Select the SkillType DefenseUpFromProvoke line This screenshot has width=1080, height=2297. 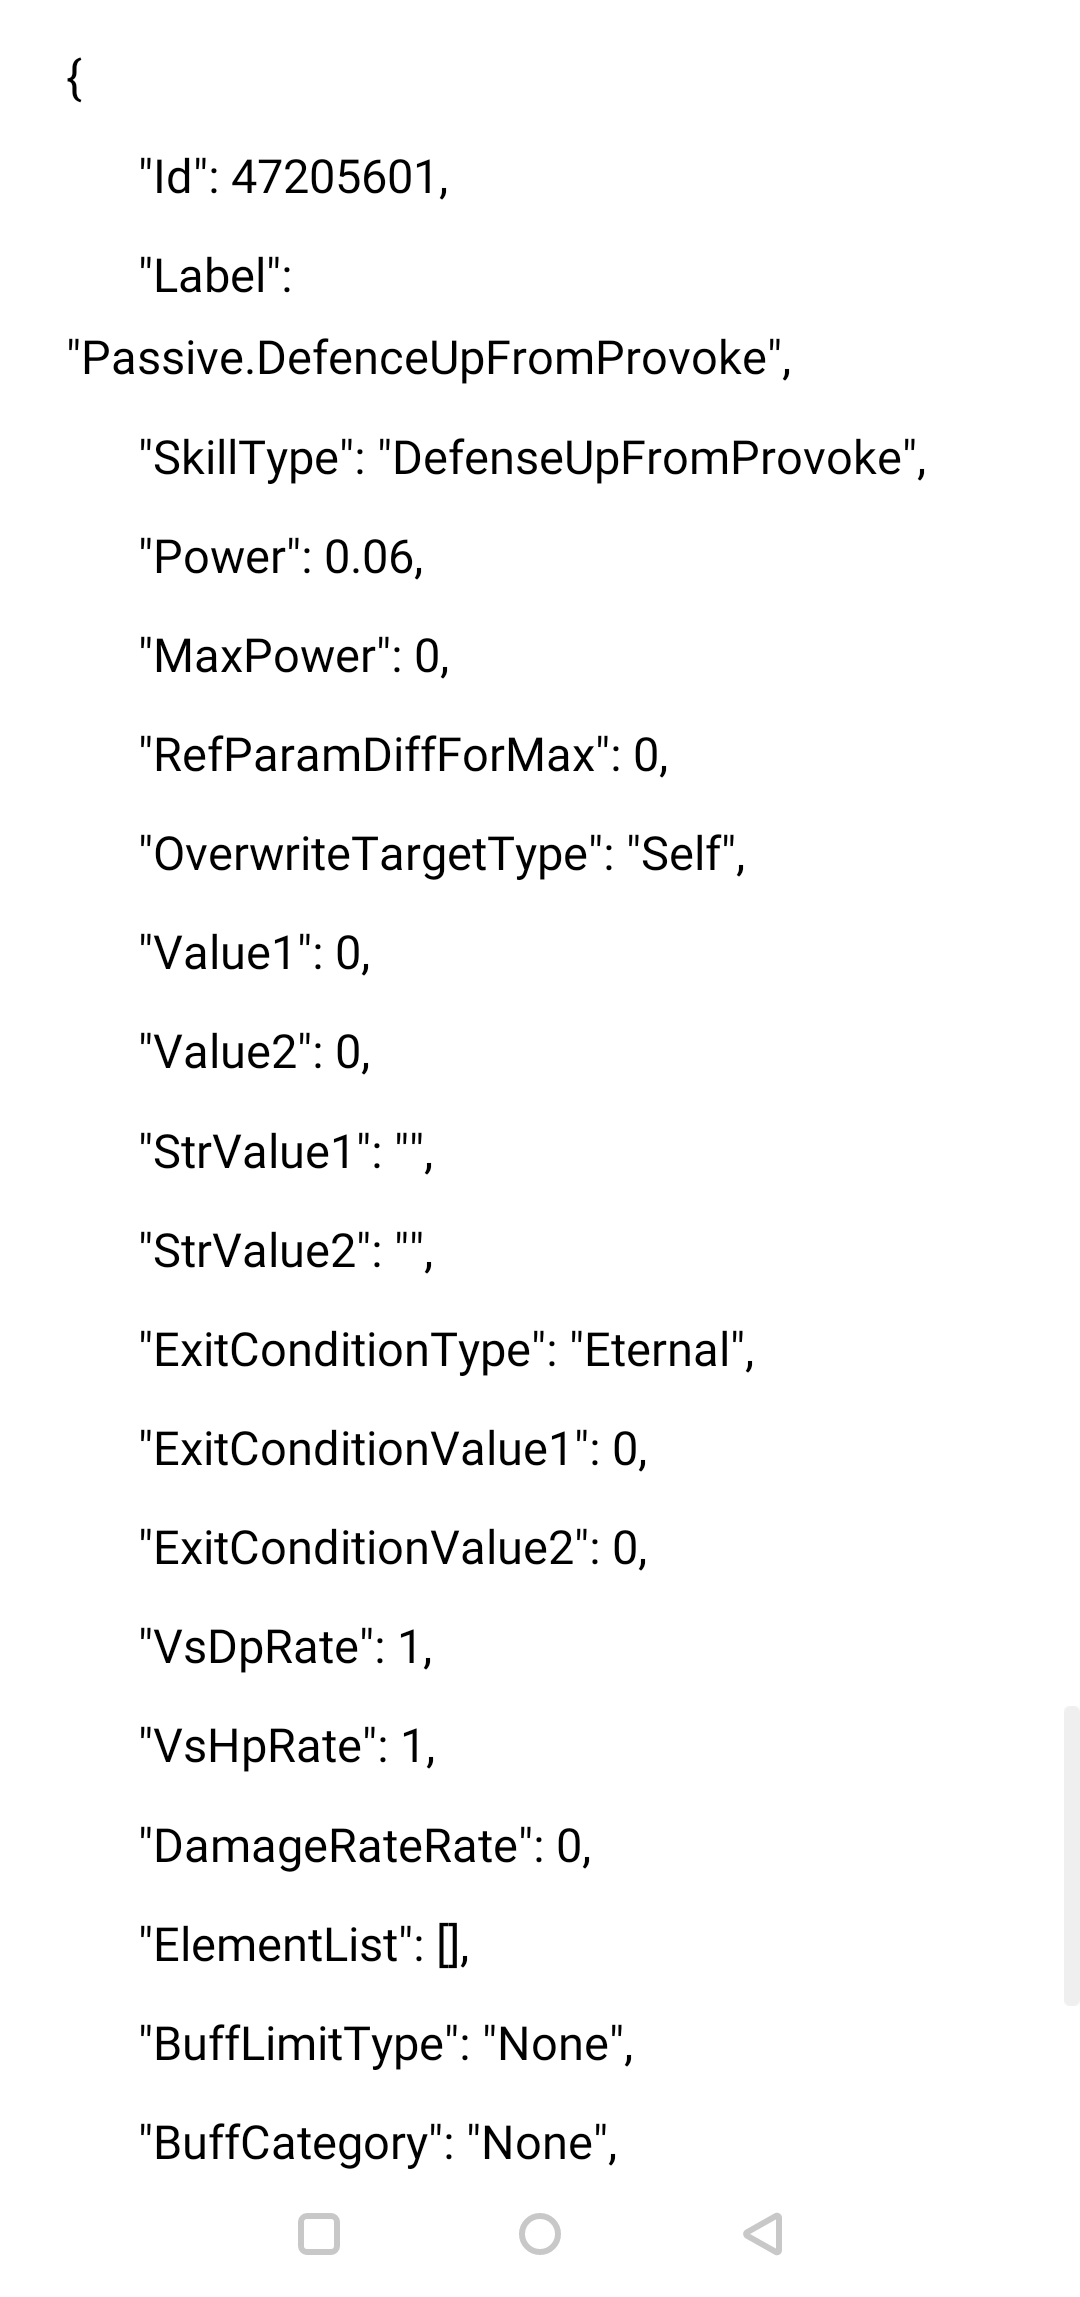coord(533,458)
